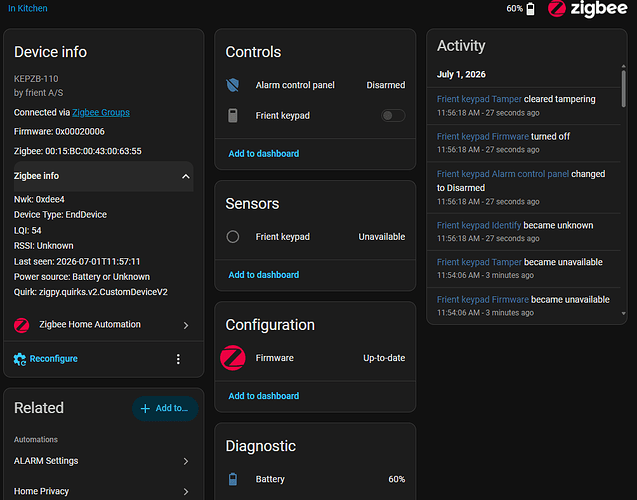The image size is (637, 500).
Task: Follow the Zigbee Groups link
Action: click(x=101, y=113)
